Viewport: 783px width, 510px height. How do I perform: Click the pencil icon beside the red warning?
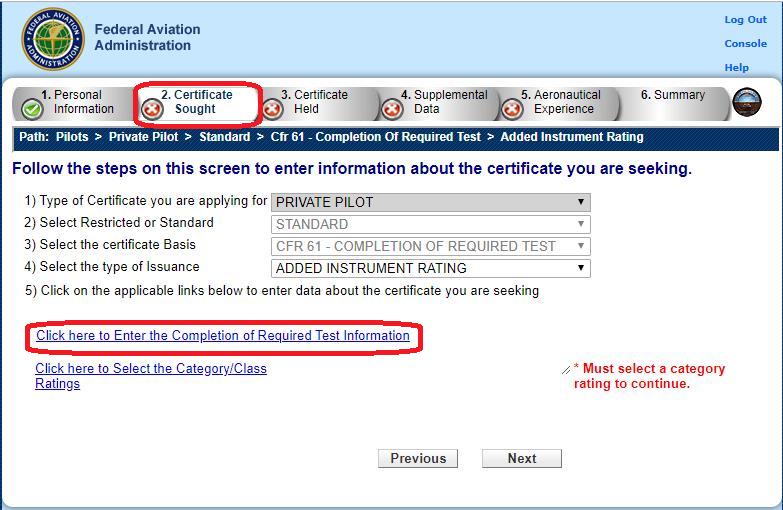coord(566,370)
